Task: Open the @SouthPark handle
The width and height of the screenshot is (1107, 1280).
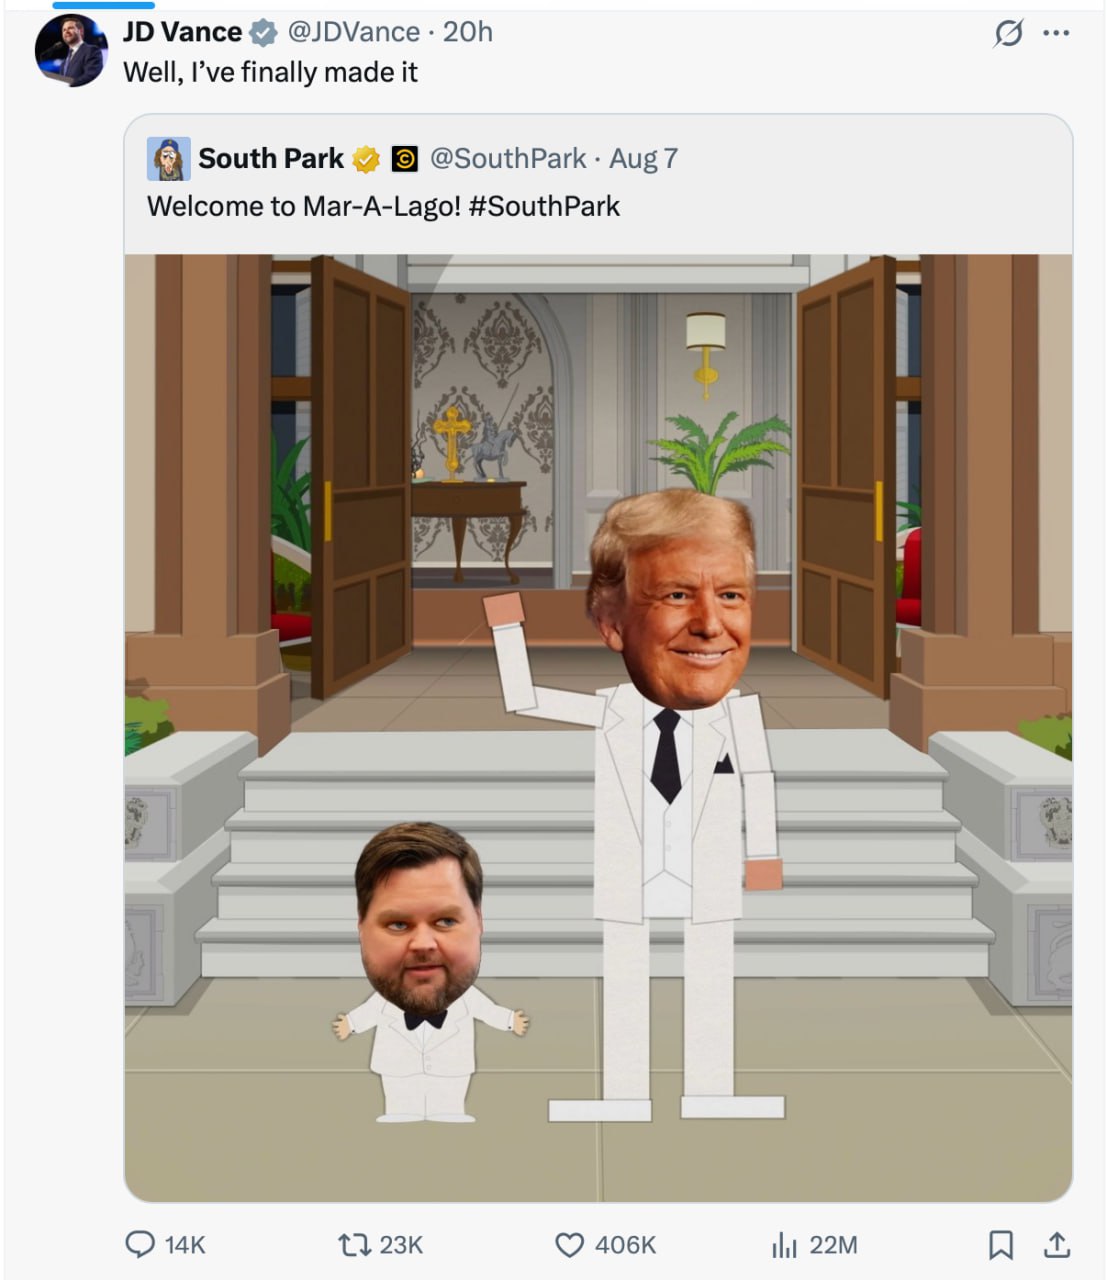Action: point(508,159)
